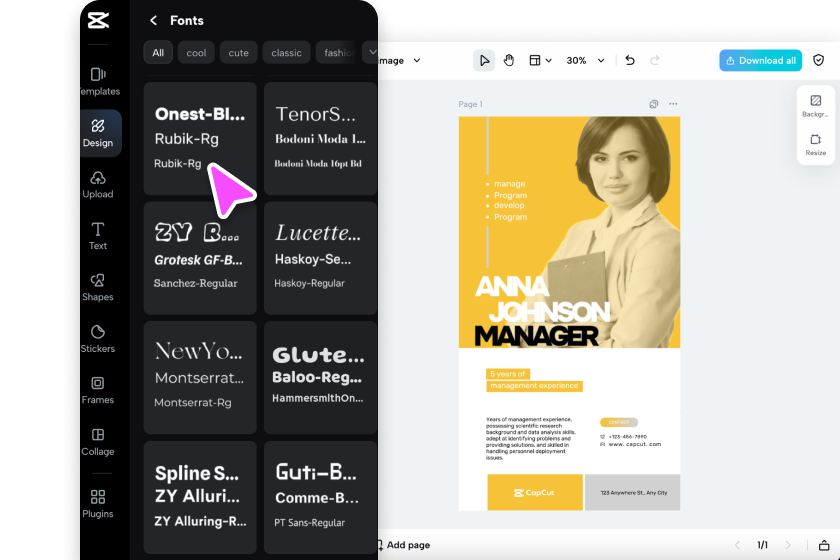Open the image dropdown in top bar
The width and height of the screenshot is (840, 560).
(x=399, y=61)
